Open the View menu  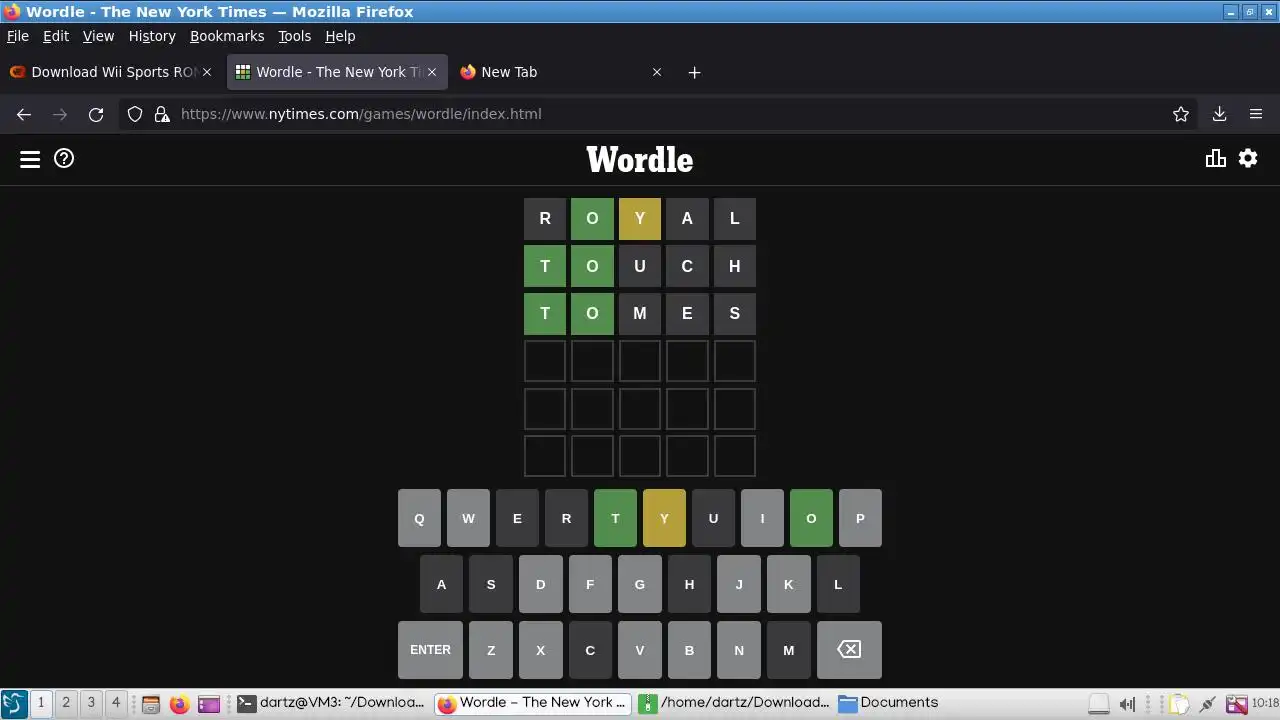click(x=98, y=36)
